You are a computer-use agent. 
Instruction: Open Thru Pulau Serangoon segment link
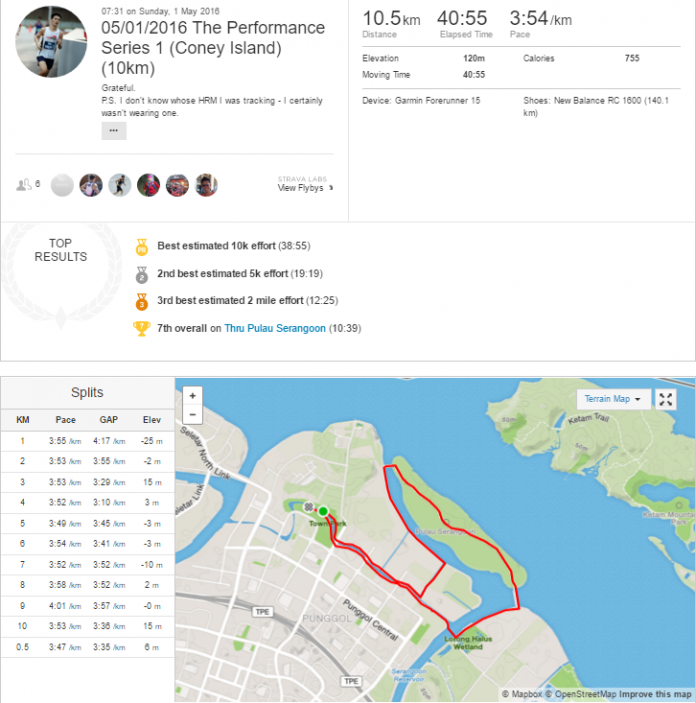(x=275, y=328)
